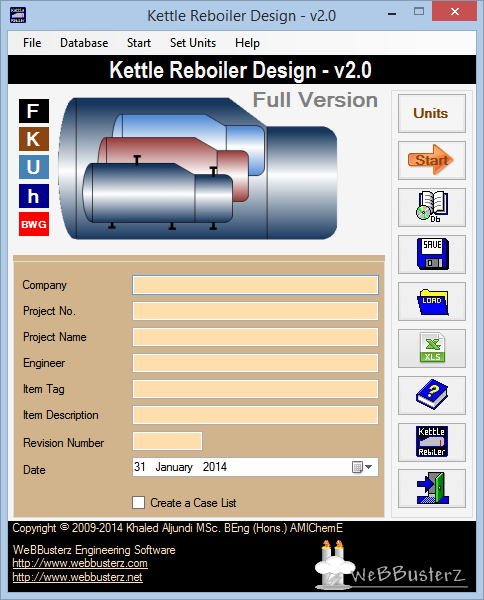Click the Project Name input field

(x=255, y=337)
